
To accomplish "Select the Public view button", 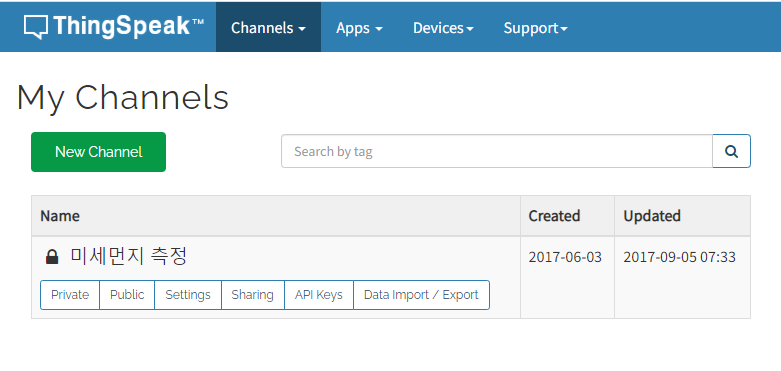I will 127,295.
